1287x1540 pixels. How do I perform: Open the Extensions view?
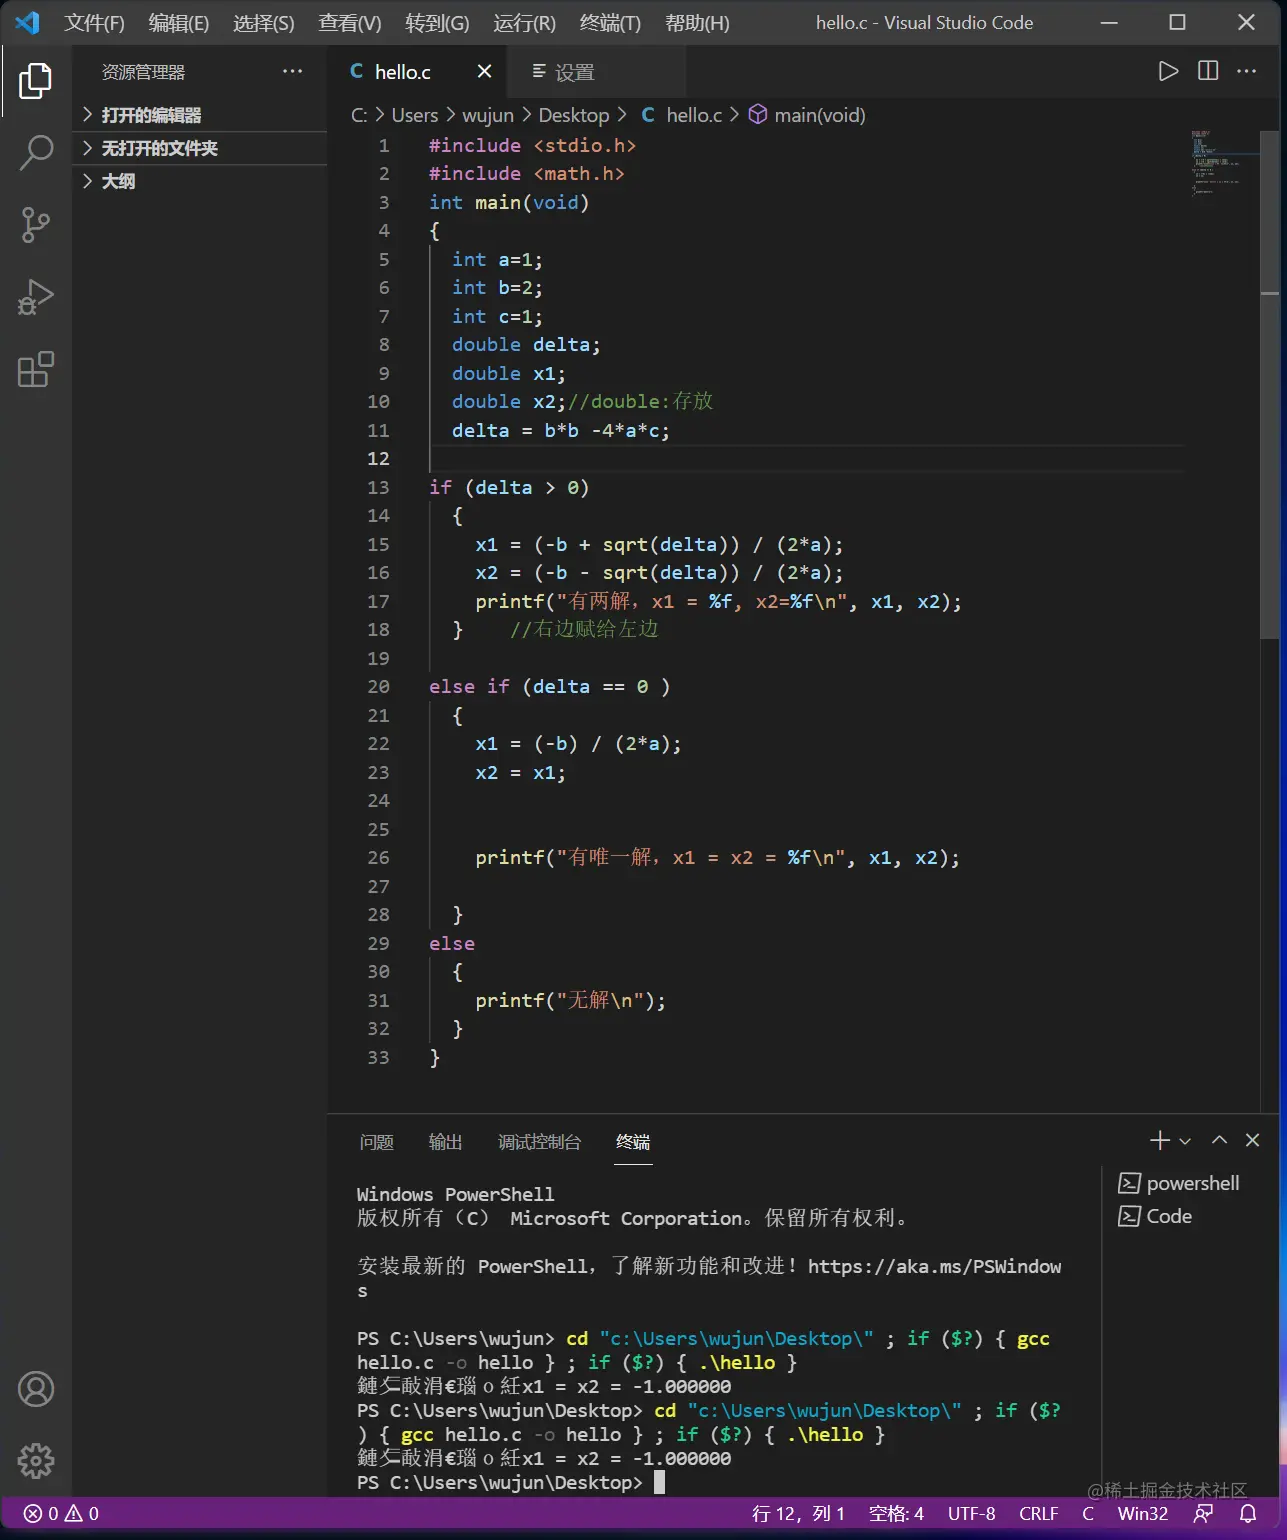click(x=36, y=369)
